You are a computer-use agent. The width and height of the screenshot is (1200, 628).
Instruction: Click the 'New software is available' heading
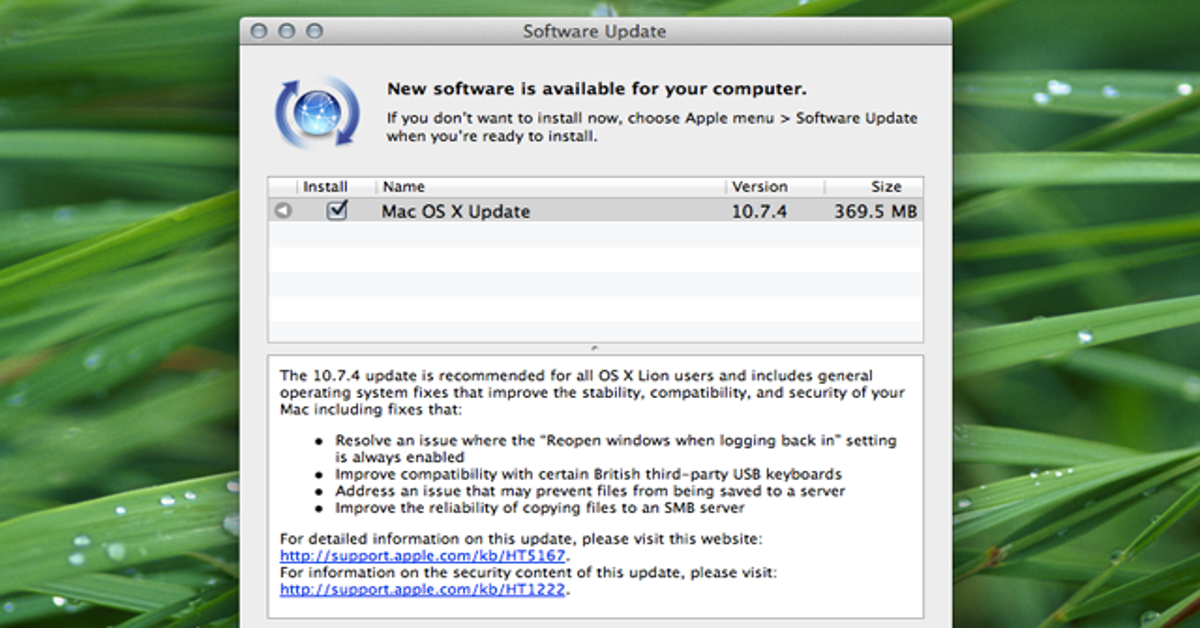point(597,89)
